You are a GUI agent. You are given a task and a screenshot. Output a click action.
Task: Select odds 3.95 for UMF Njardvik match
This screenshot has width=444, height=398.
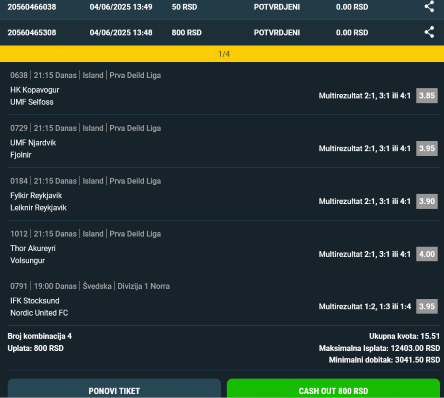(427, 148)
